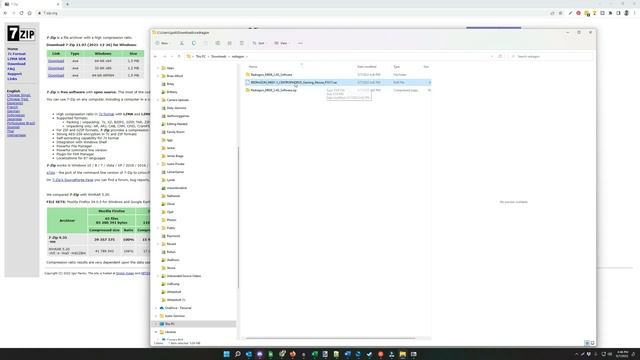Expand the Camera Uploads folder tree node

(x=158, y=100)
